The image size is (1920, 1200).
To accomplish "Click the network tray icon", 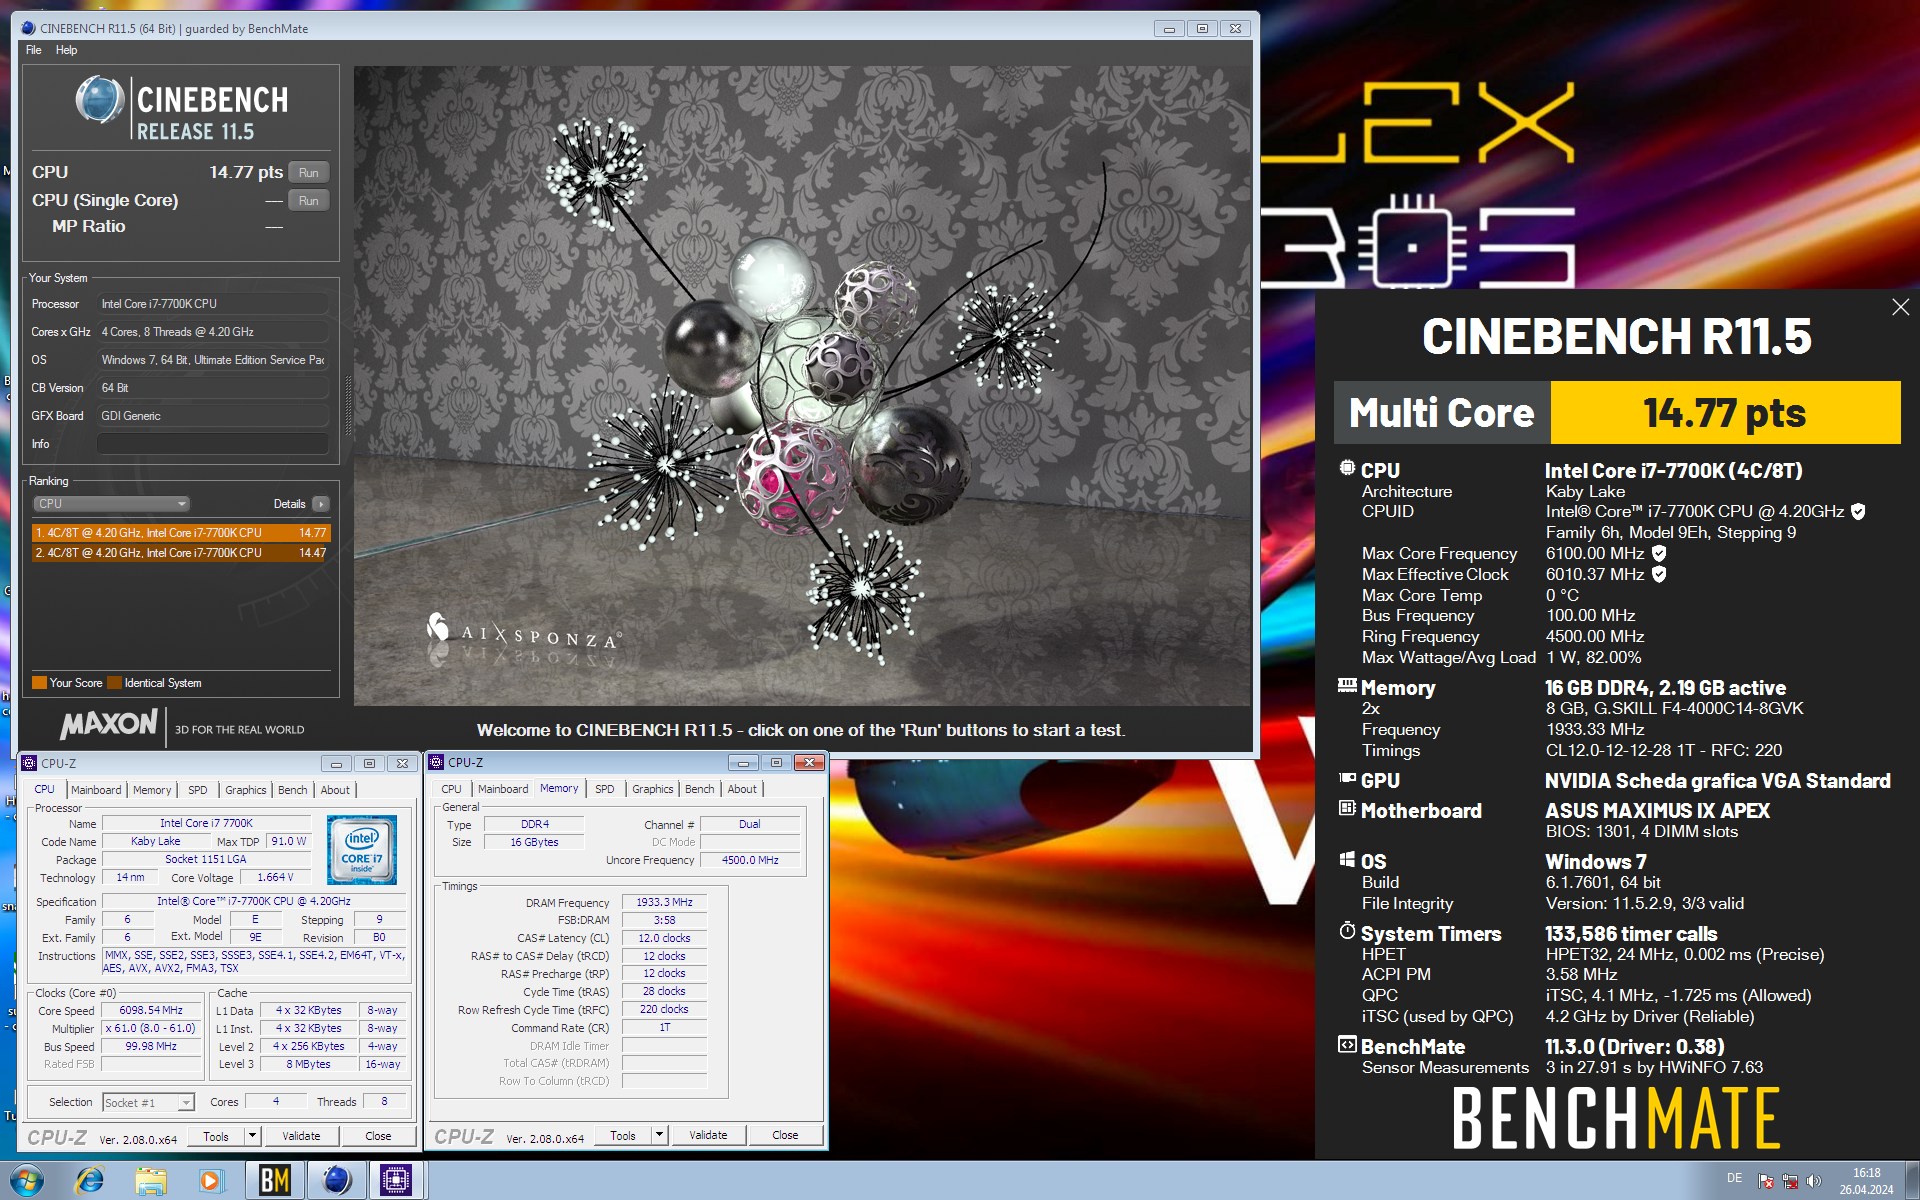I will 1790,1181.
